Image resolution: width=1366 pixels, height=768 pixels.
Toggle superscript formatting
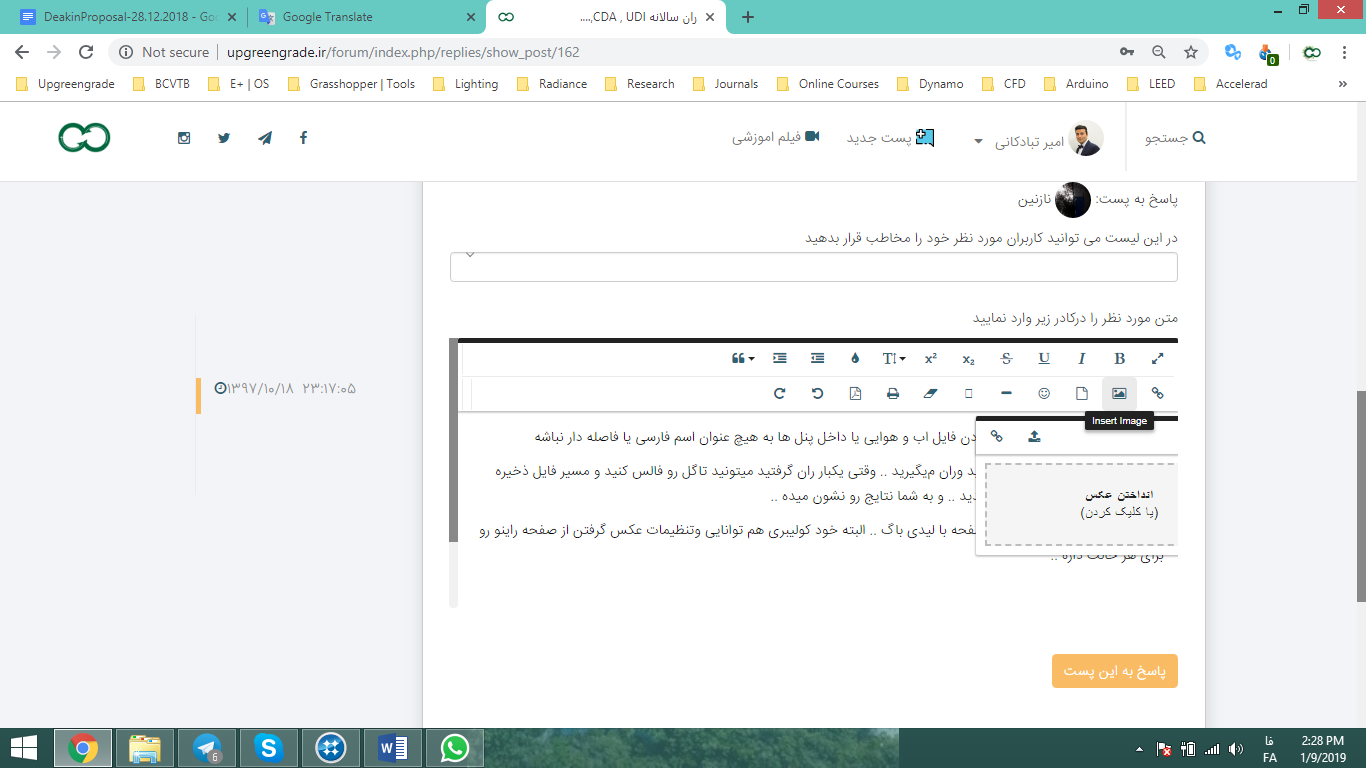click(x=931, y=358)
